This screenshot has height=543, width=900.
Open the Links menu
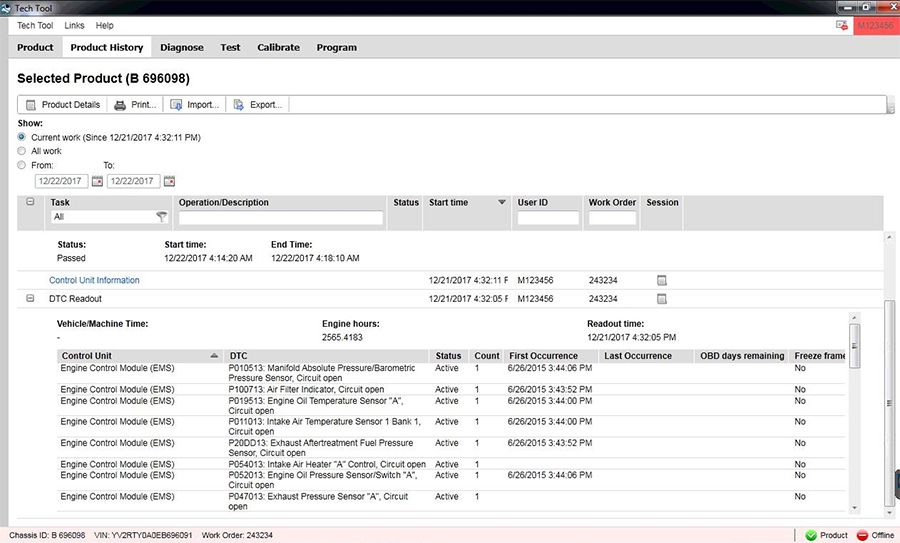pos(74,25)
